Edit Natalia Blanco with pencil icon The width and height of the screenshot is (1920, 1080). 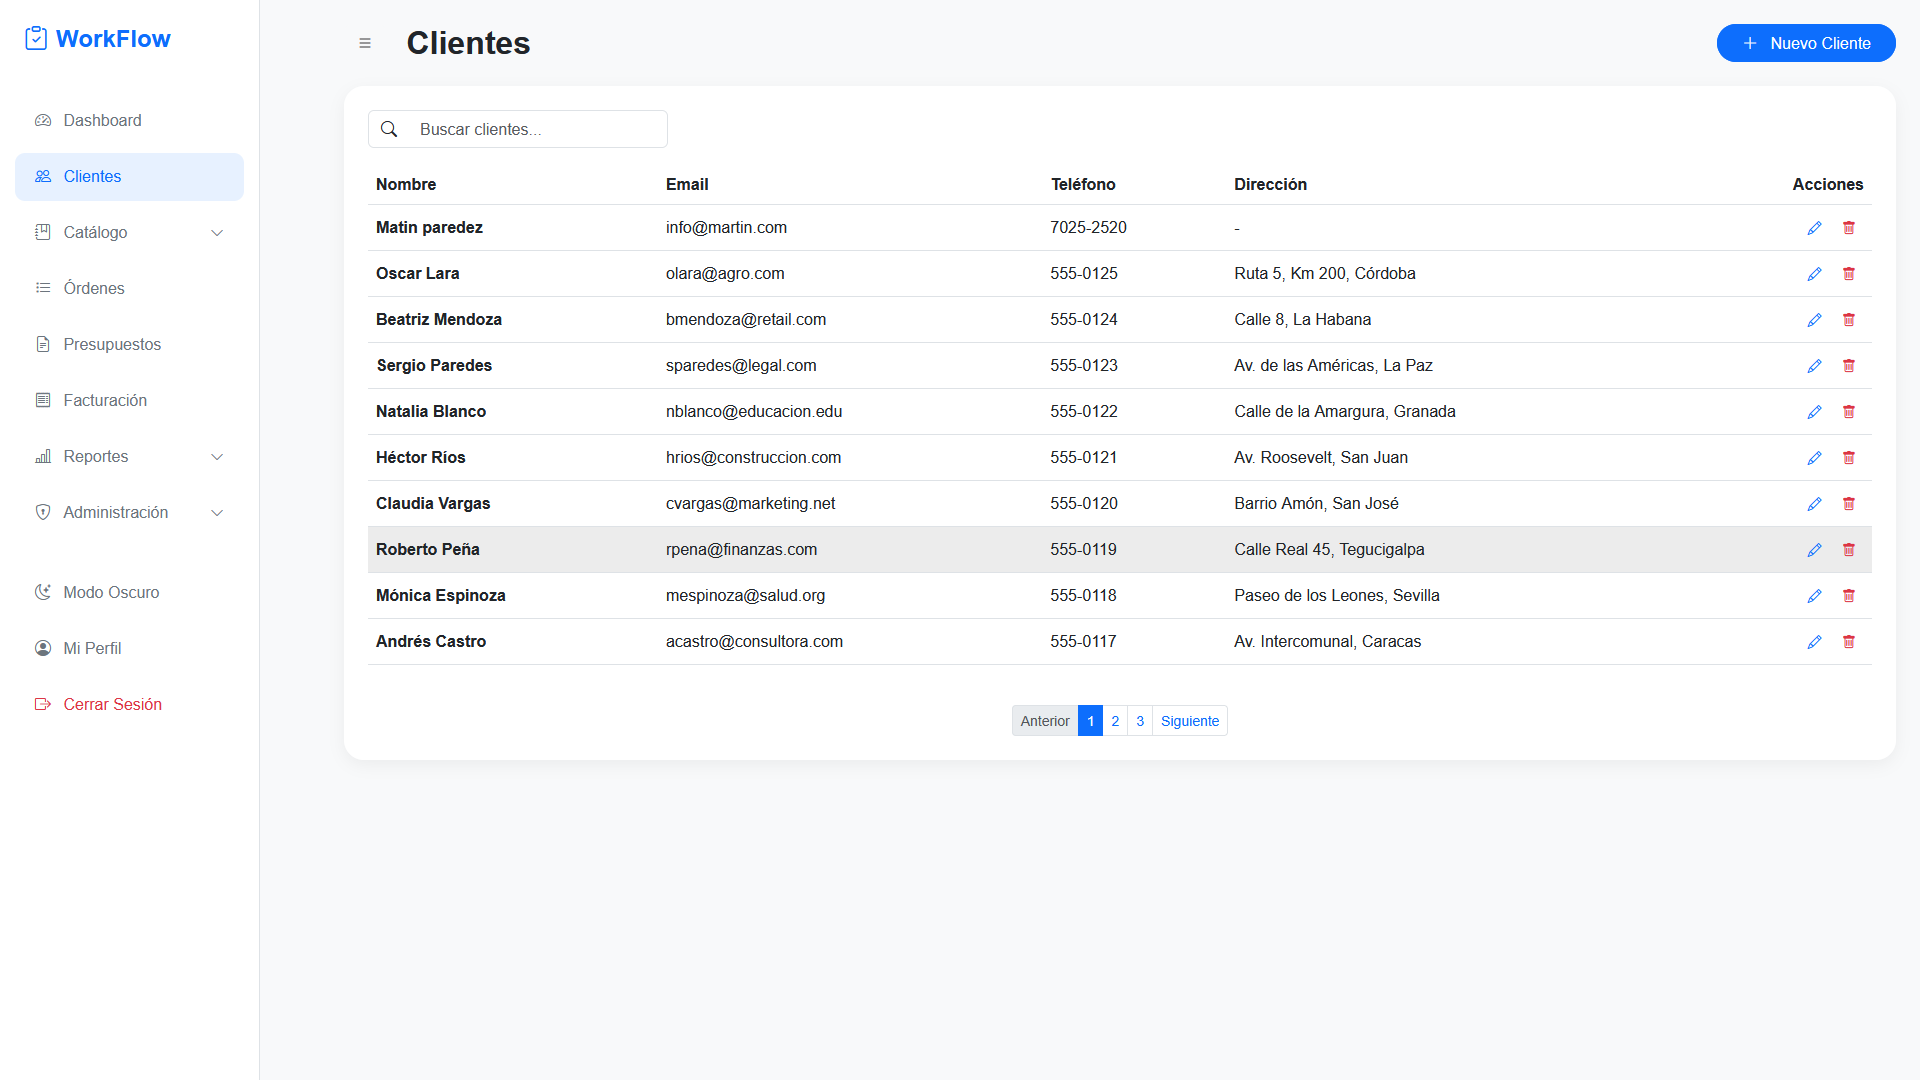[1814, 412]
